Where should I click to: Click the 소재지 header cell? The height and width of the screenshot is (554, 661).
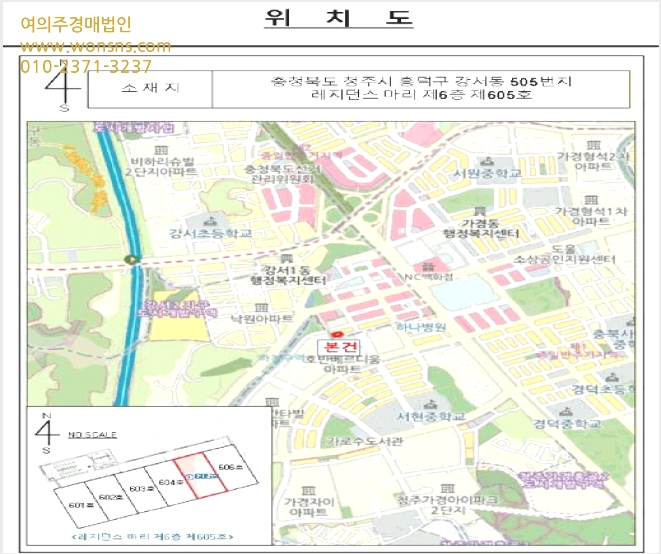tap(150, 89)
